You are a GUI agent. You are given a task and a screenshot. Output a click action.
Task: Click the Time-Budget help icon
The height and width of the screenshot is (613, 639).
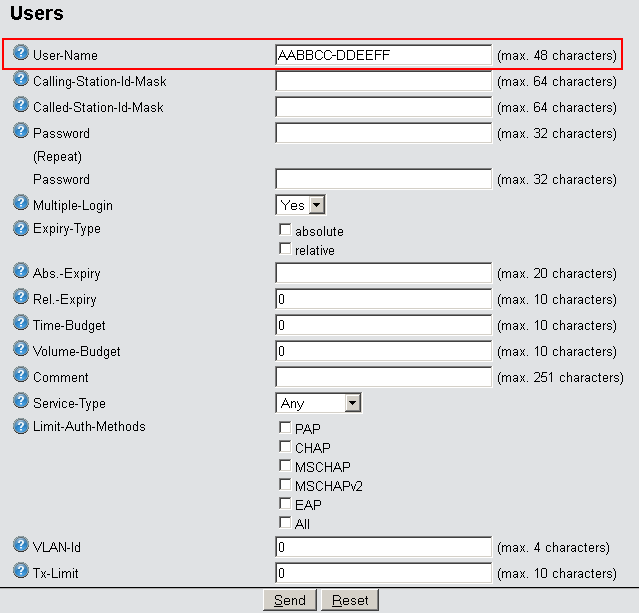[x=21, y=323]
